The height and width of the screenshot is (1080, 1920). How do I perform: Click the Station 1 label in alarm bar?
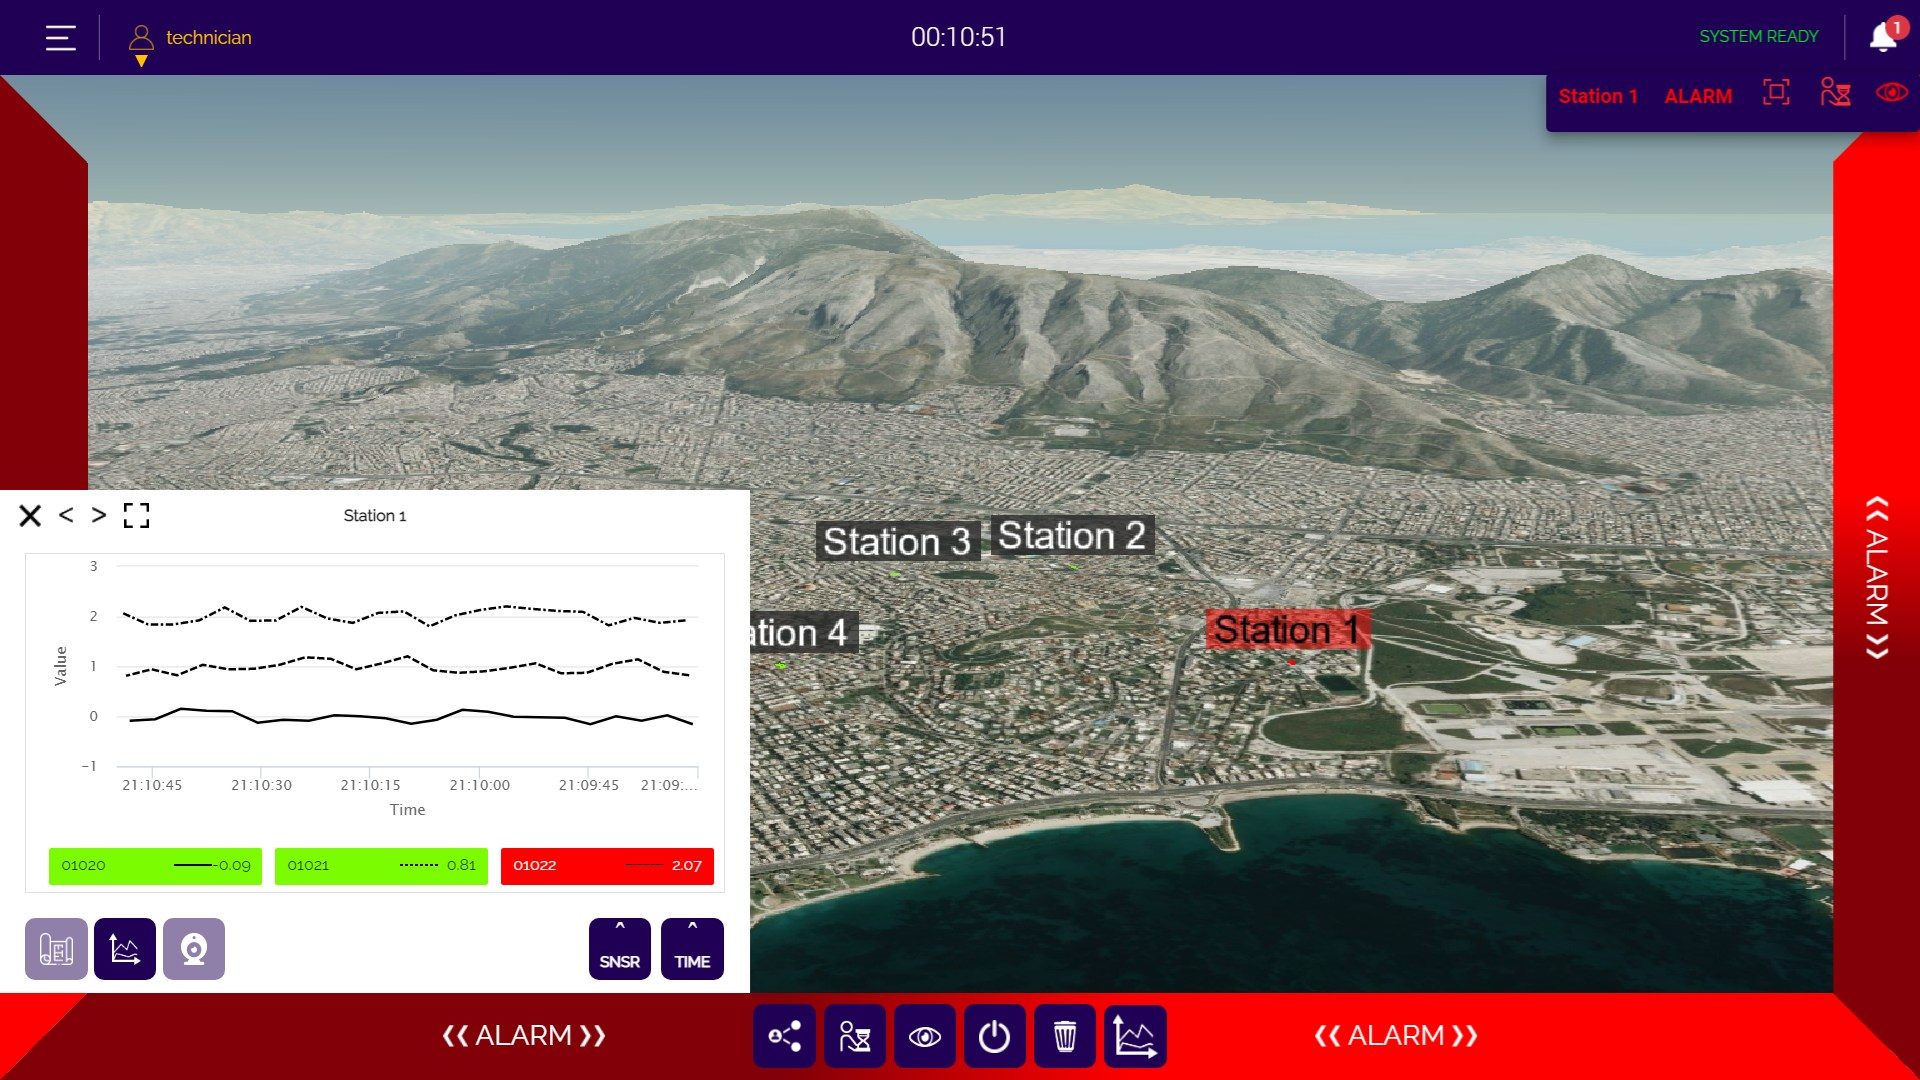[x=1598, y=96]
